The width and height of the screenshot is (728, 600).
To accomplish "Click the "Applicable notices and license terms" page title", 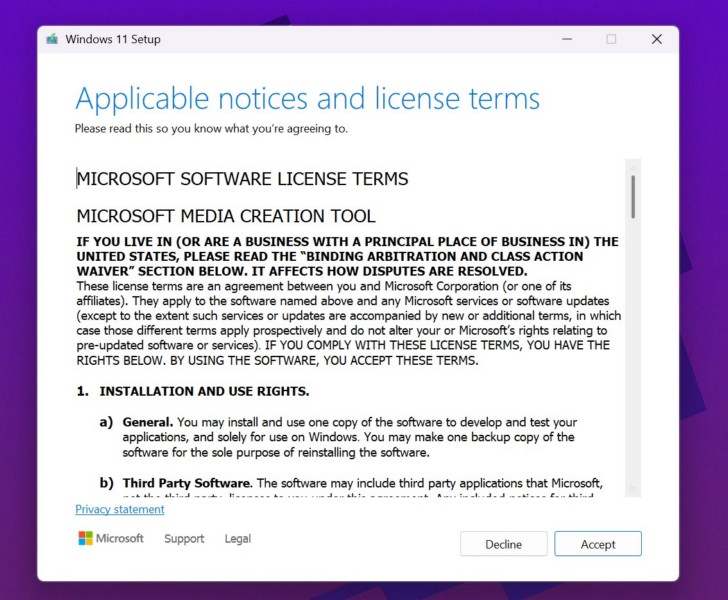I will [307, 99].
